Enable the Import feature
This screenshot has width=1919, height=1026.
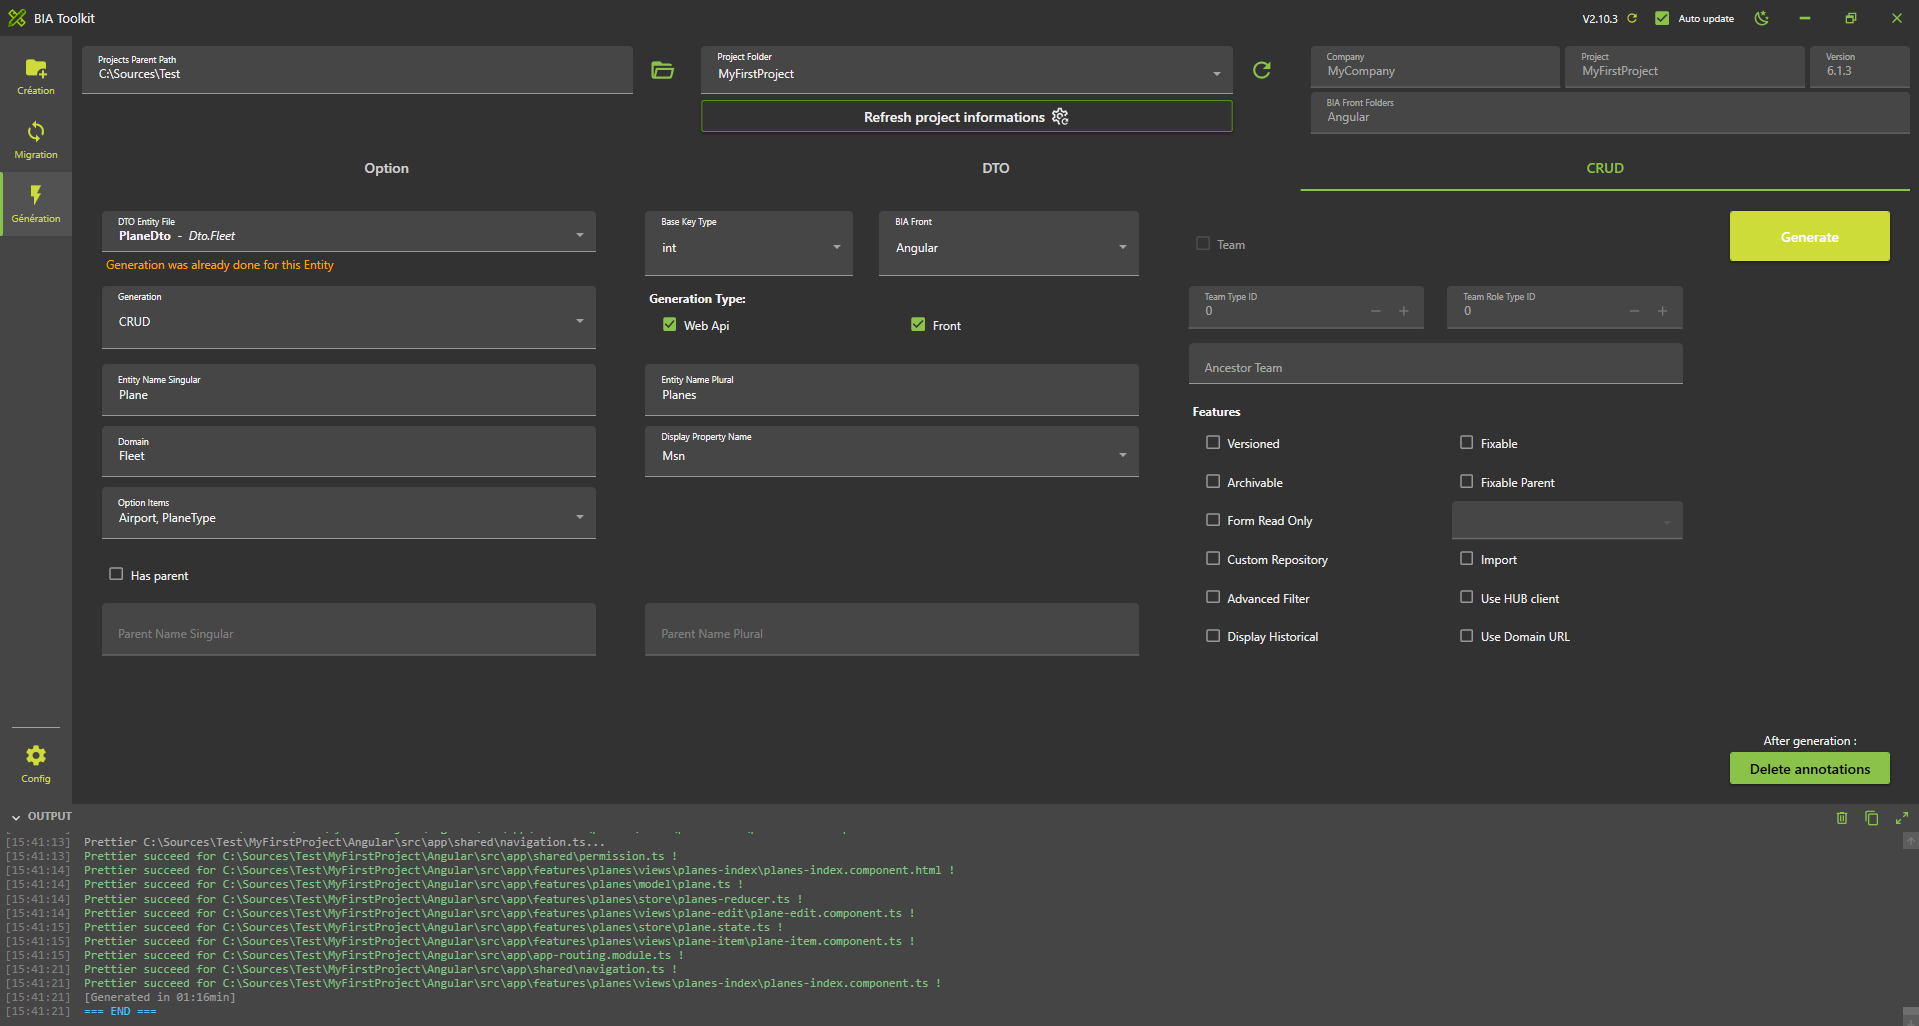[1467, 559]
